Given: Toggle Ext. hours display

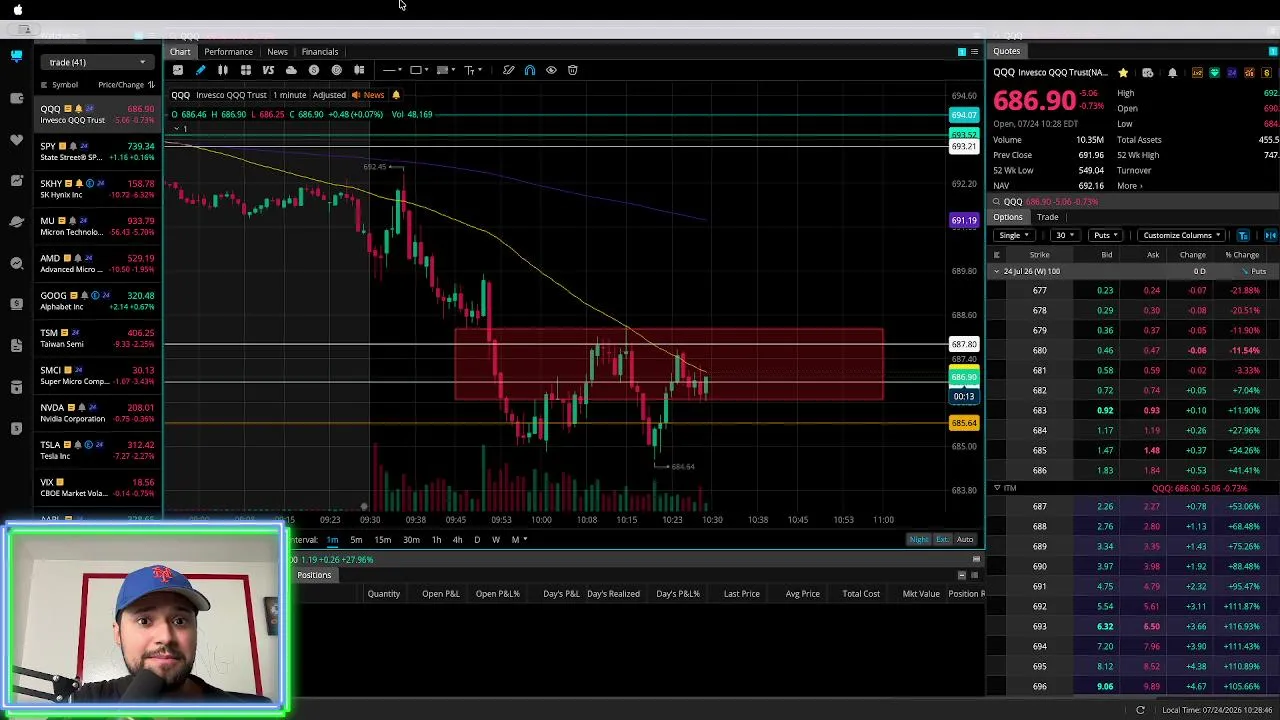Looking at the screenshot, I should [x=942, y=540].
